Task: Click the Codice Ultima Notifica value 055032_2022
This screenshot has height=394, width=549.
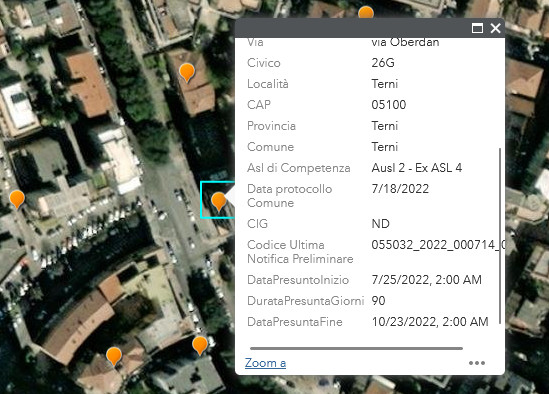Action: (x=438, y=244)
